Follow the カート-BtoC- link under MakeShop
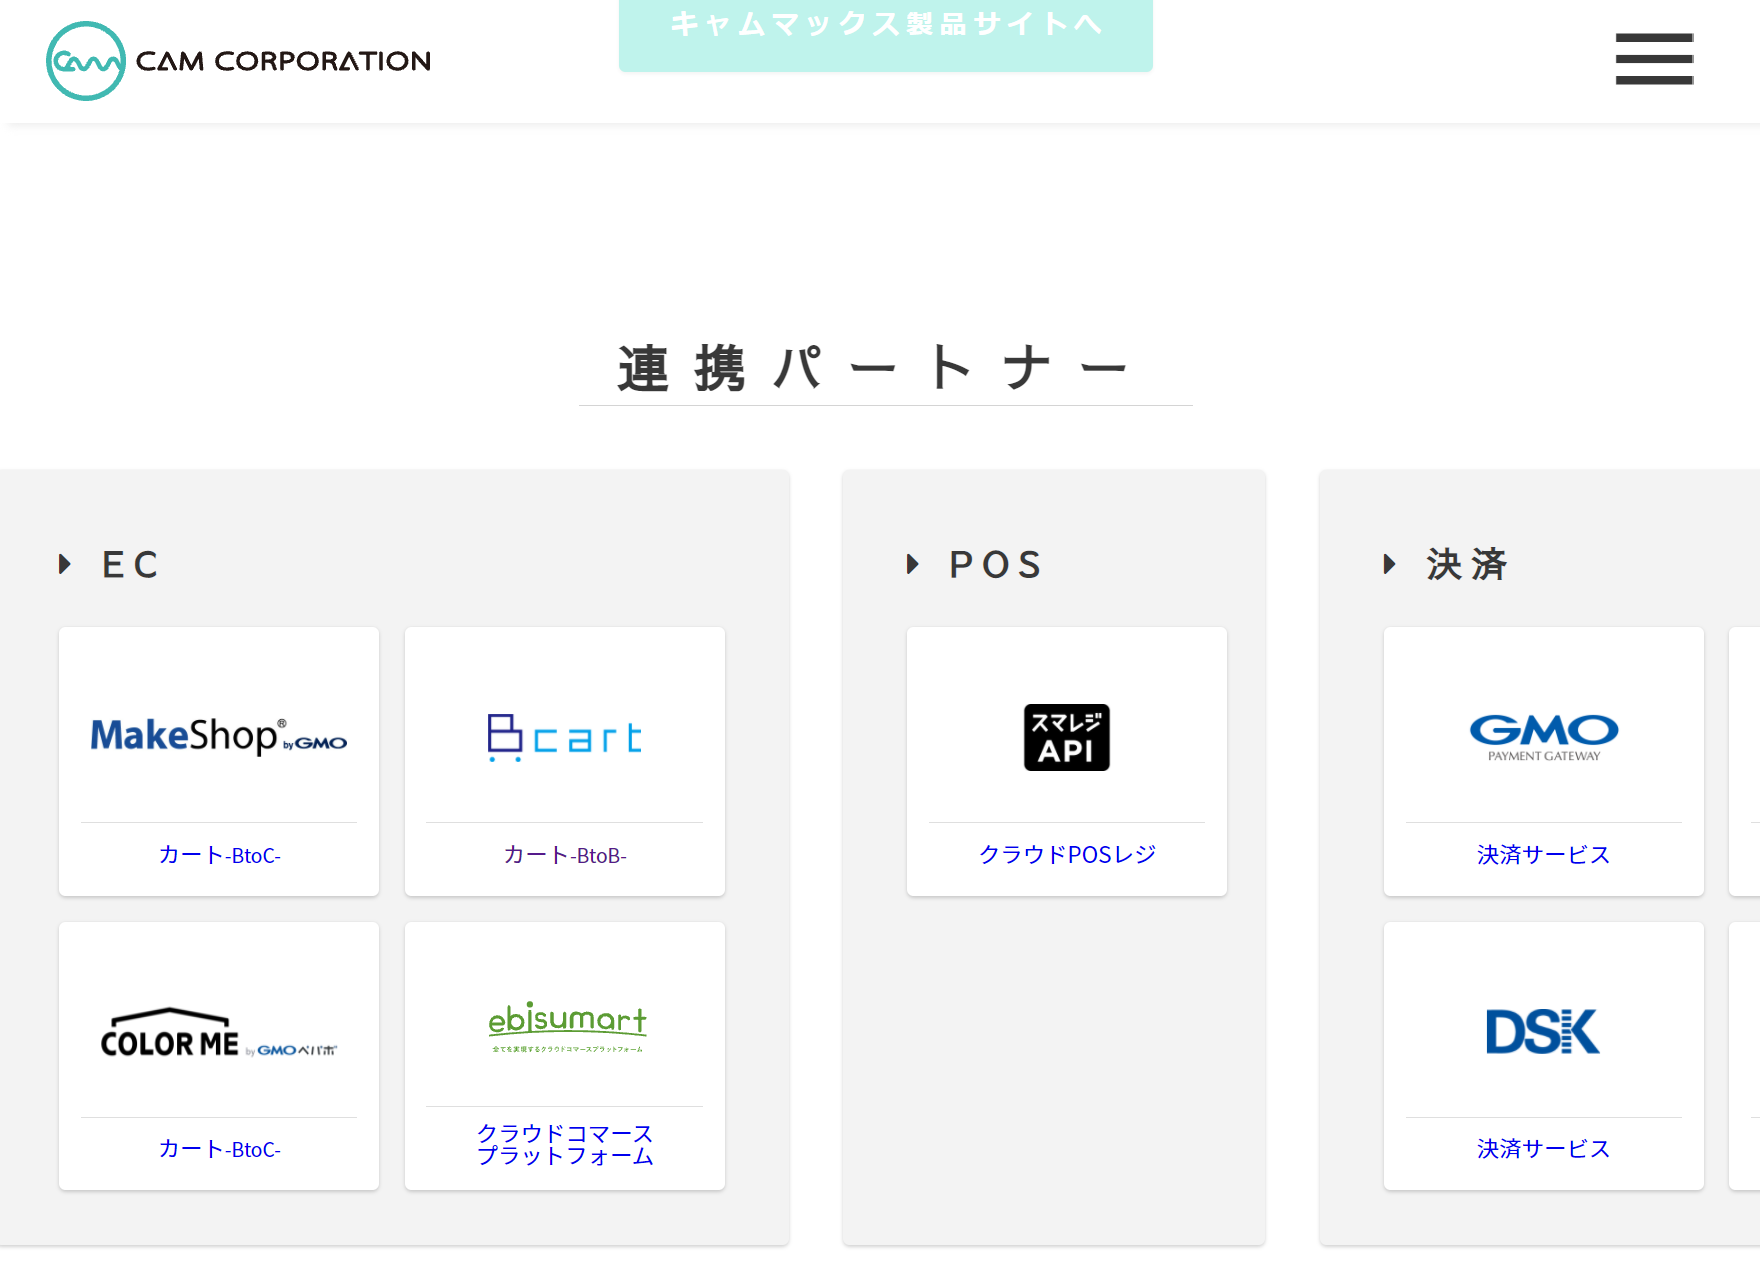Viewport: 1760px width, 1269px height. [219, 855]
